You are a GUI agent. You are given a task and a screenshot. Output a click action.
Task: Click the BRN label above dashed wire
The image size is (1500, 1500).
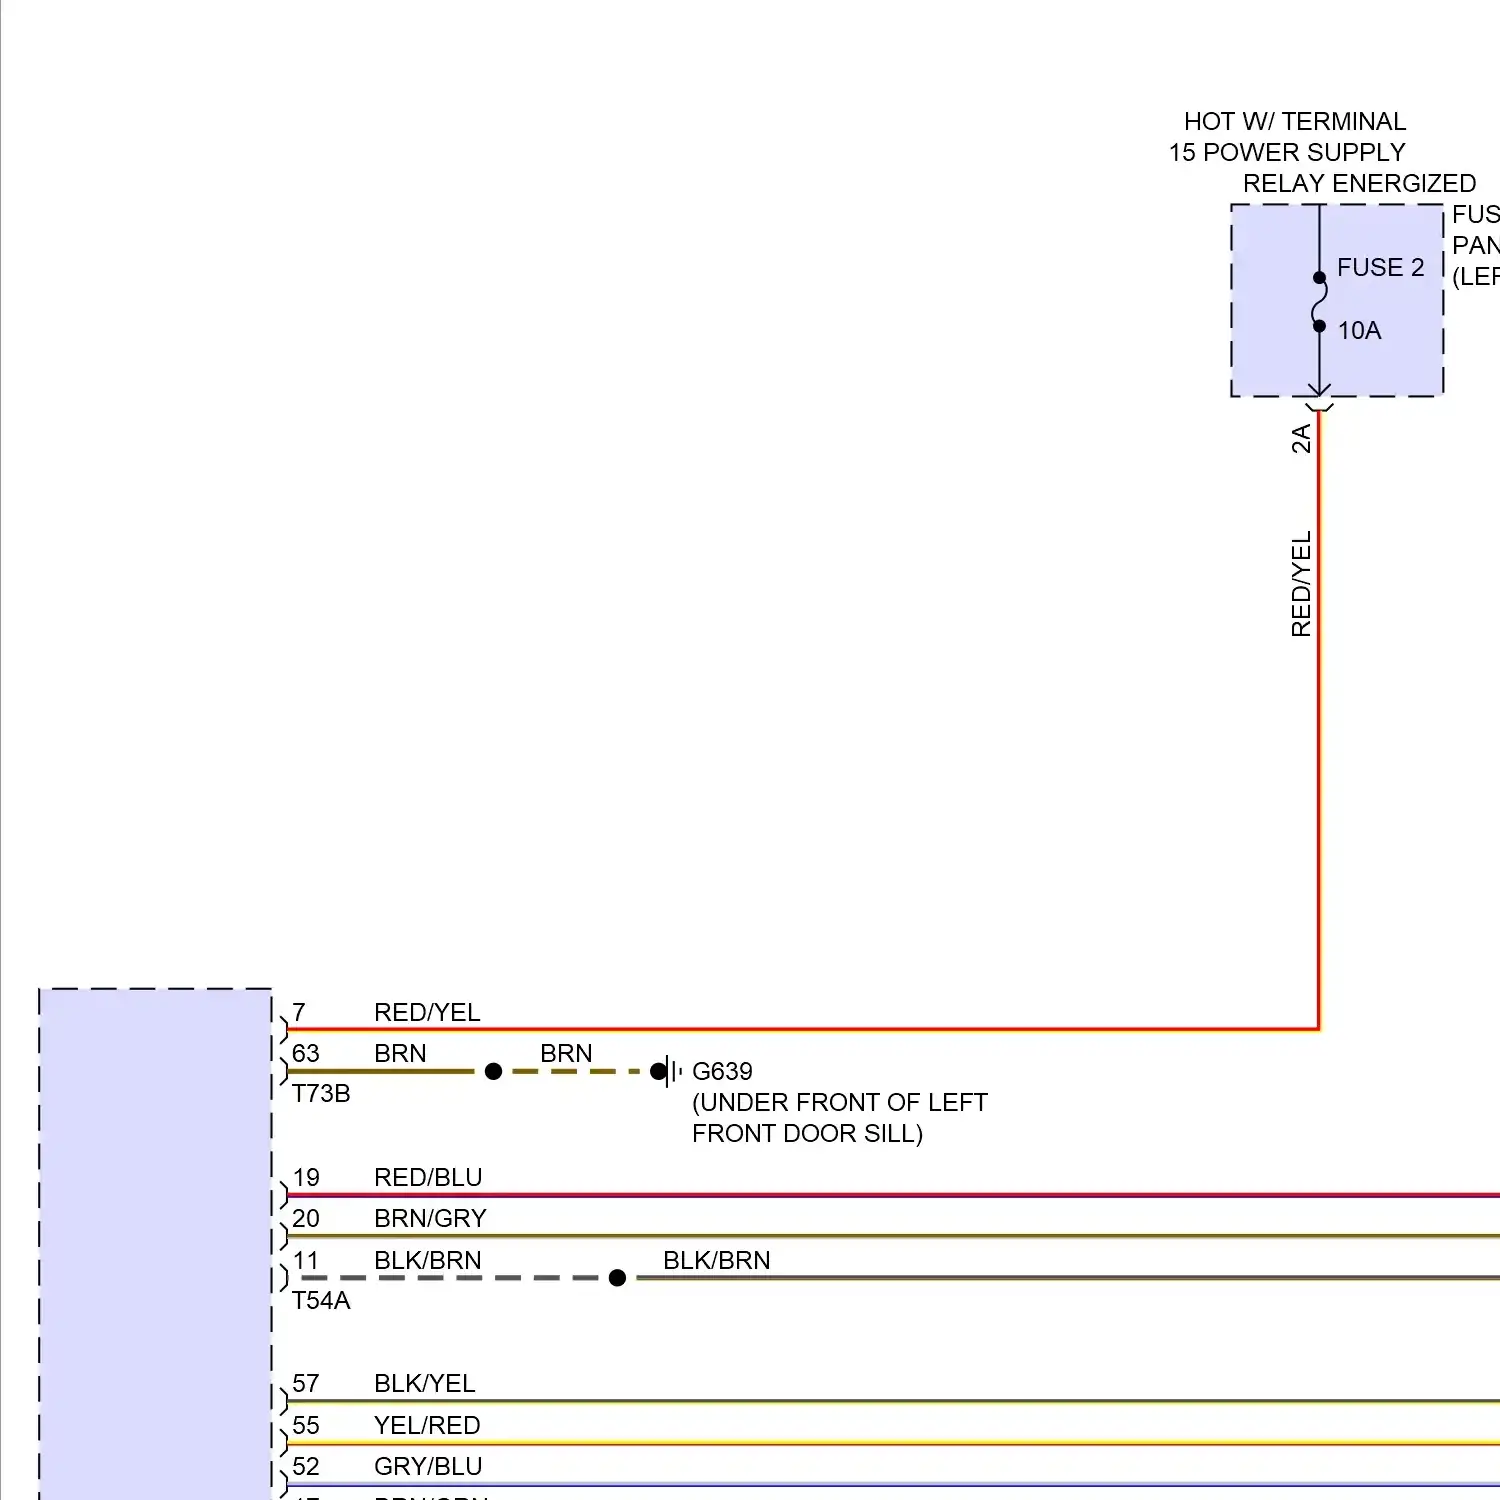click(566, 1054)
